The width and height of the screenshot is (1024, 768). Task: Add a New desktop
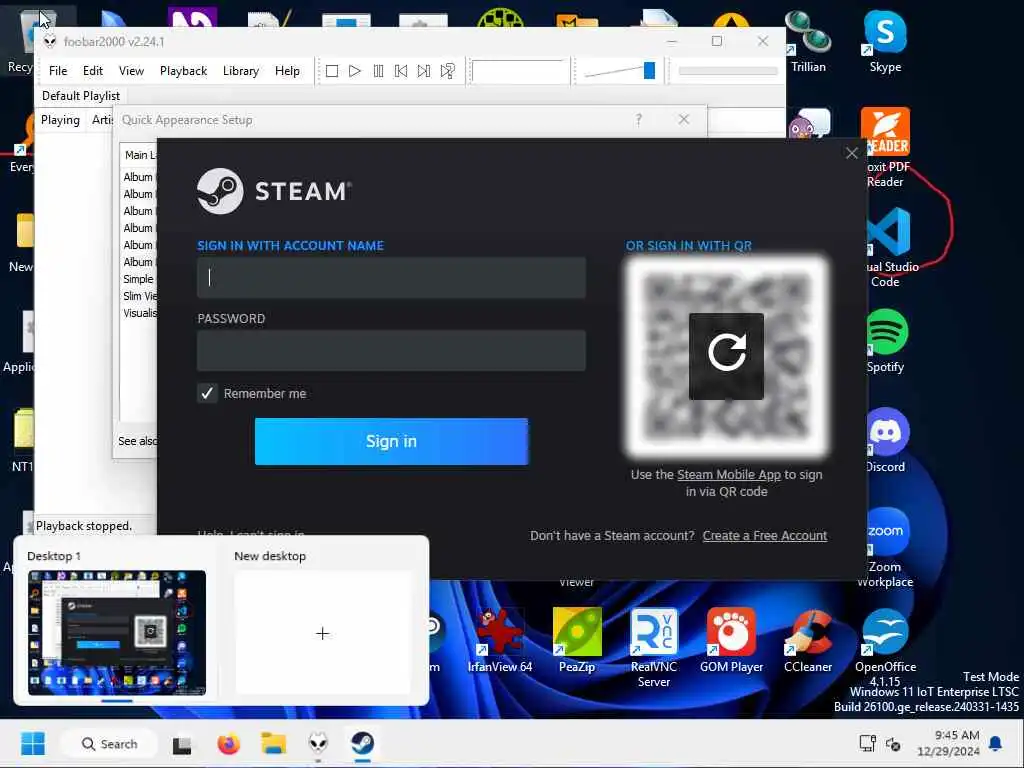point(323,633)
